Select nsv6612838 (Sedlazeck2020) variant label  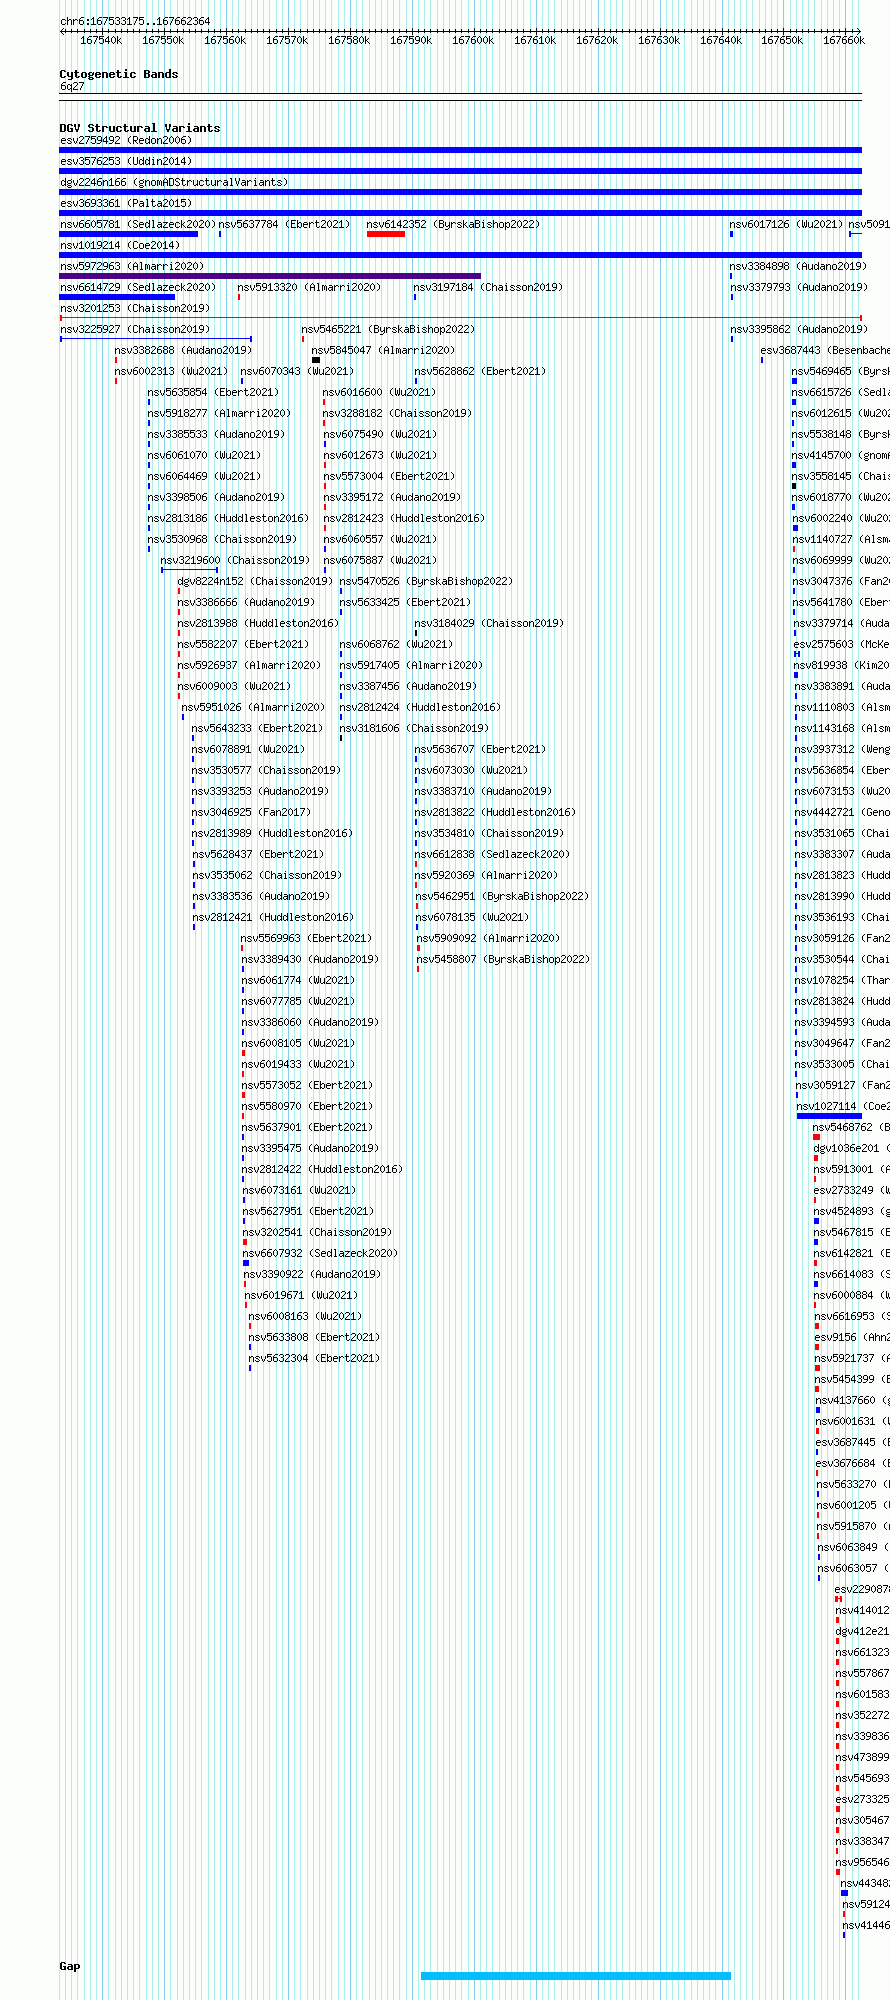pyautogui.click(x=492, y=854)
